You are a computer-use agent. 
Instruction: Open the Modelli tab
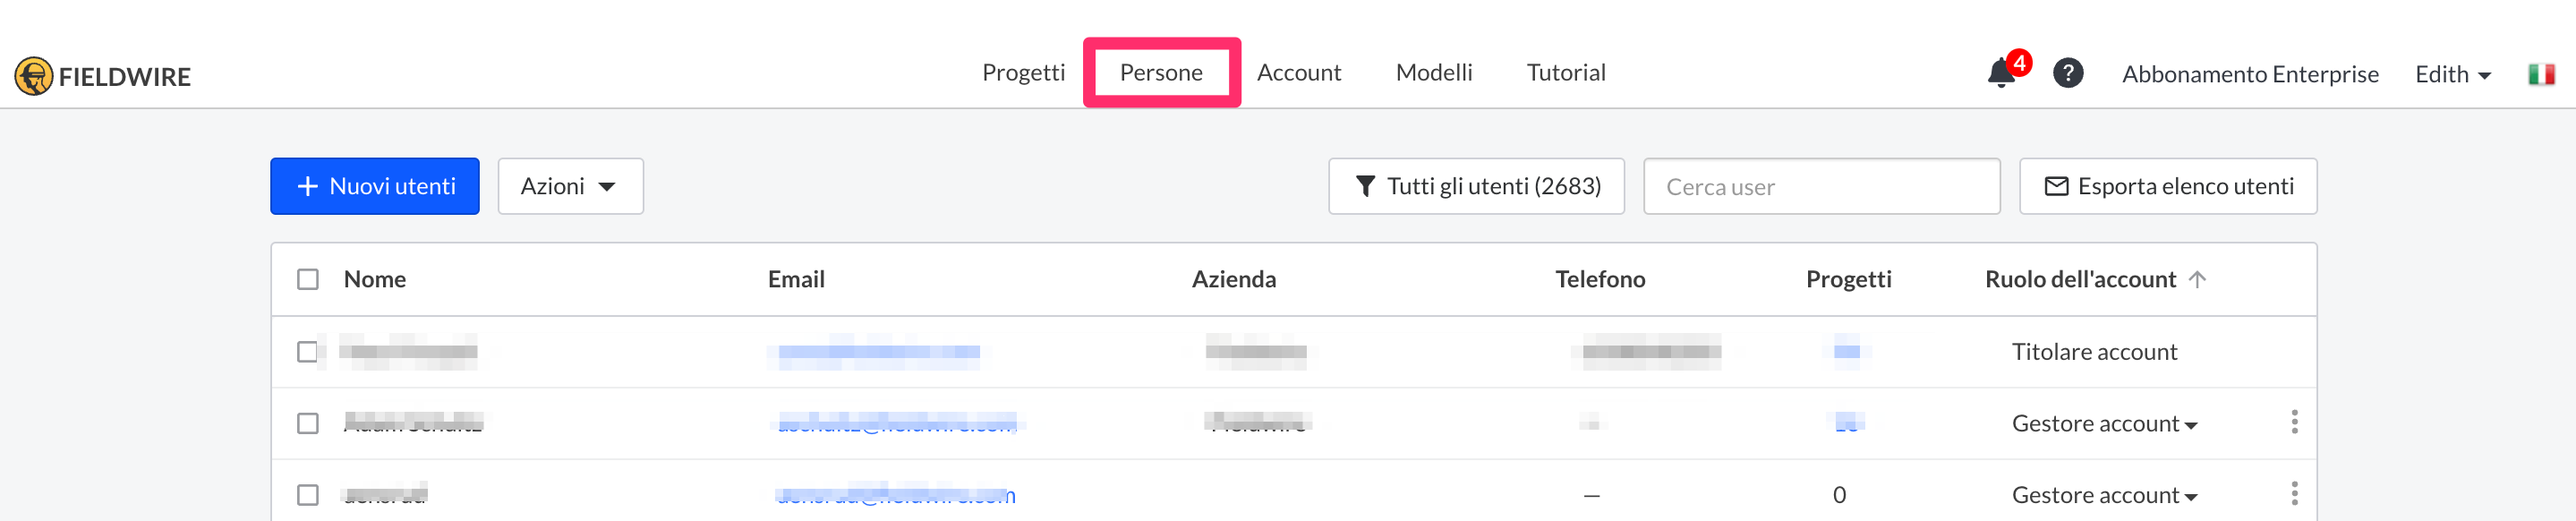pos(1433,72)
